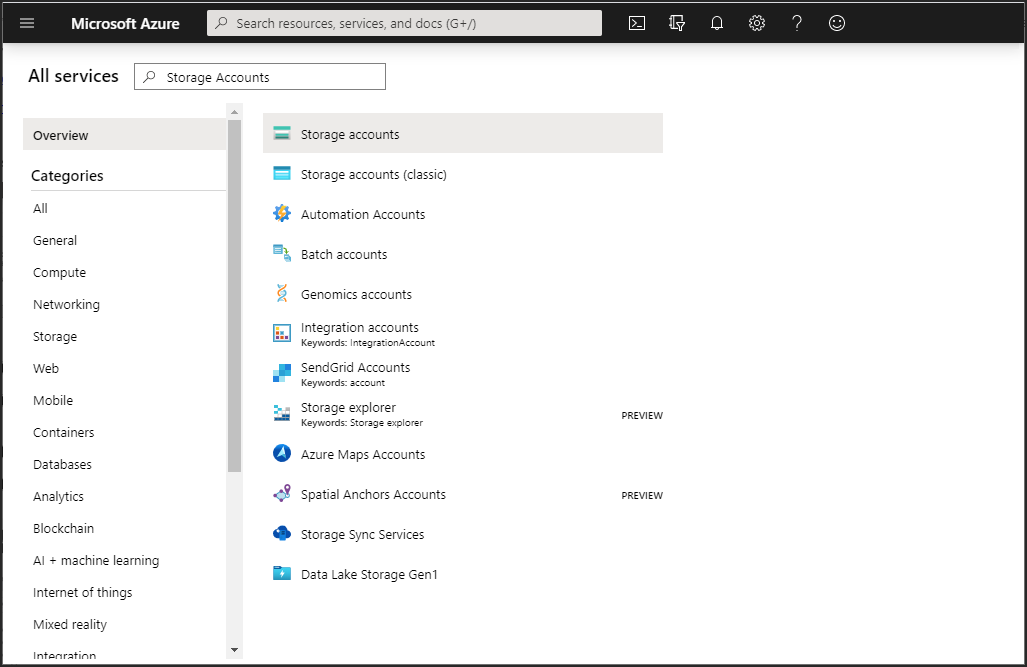Click the category list scrollbar thumb
1027x667 pixels.
point(234,295)
